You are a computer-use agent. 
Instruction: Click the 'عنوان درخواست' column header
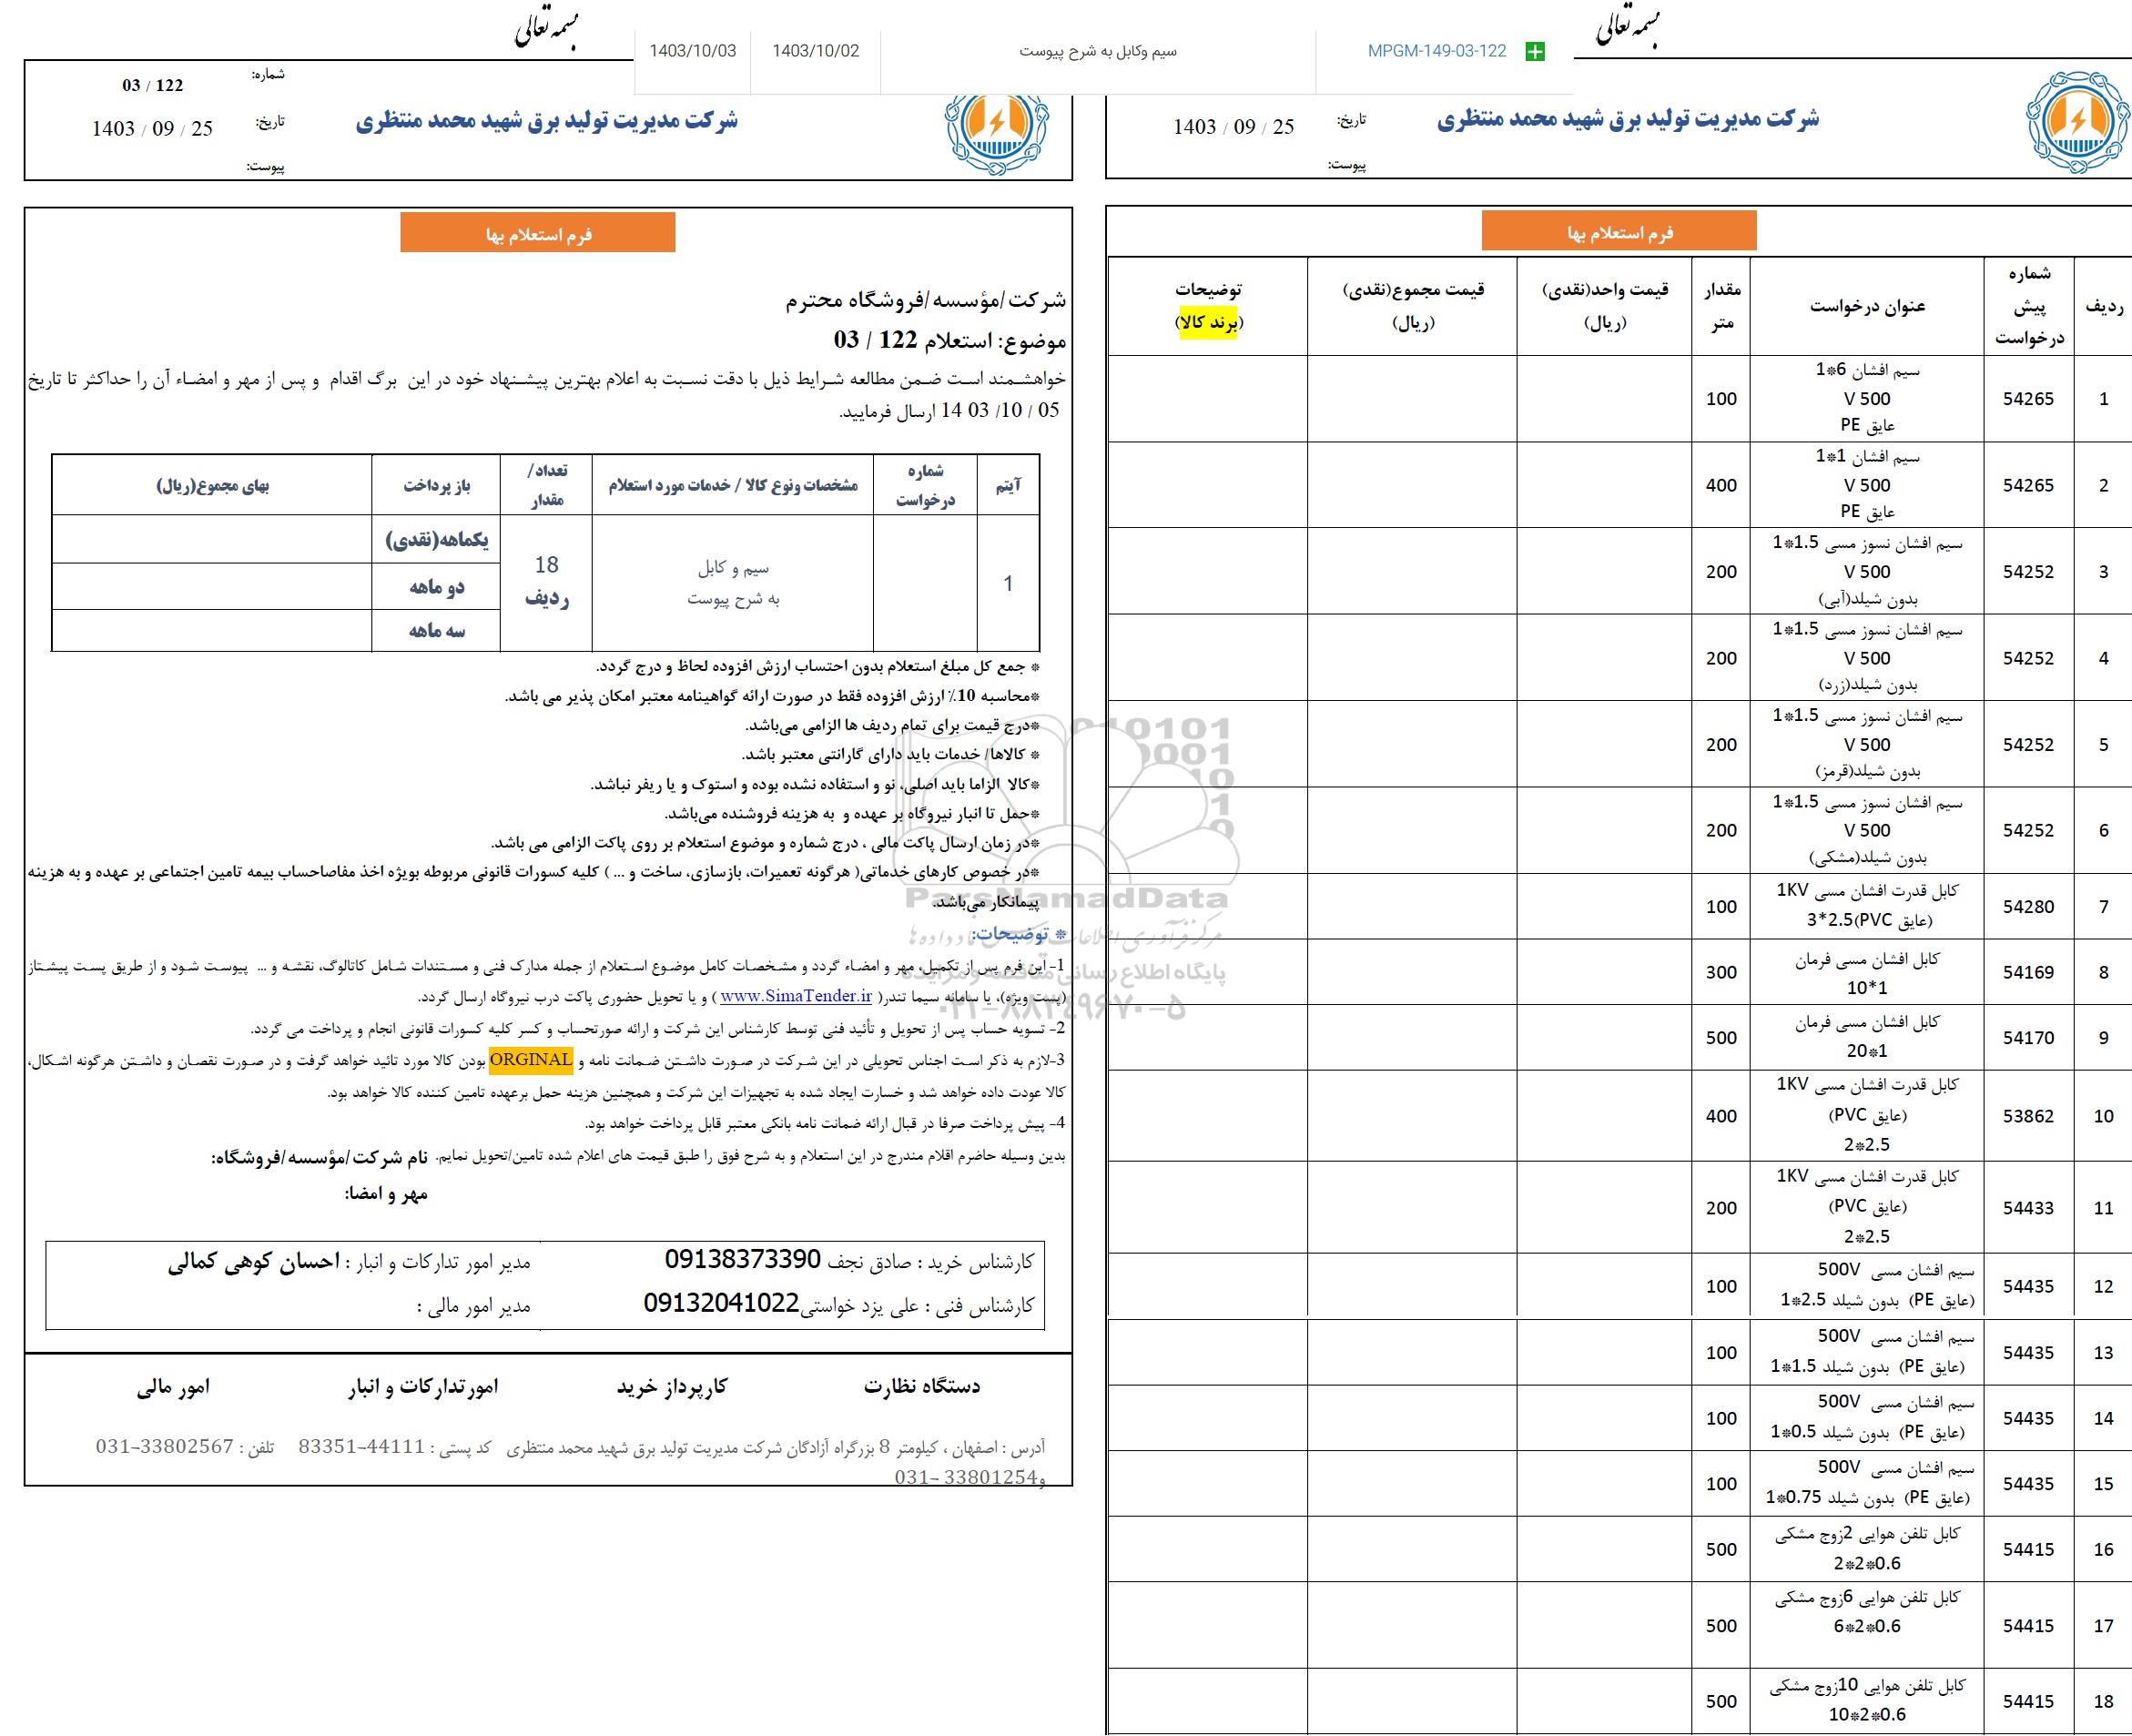coord(1867,307)
